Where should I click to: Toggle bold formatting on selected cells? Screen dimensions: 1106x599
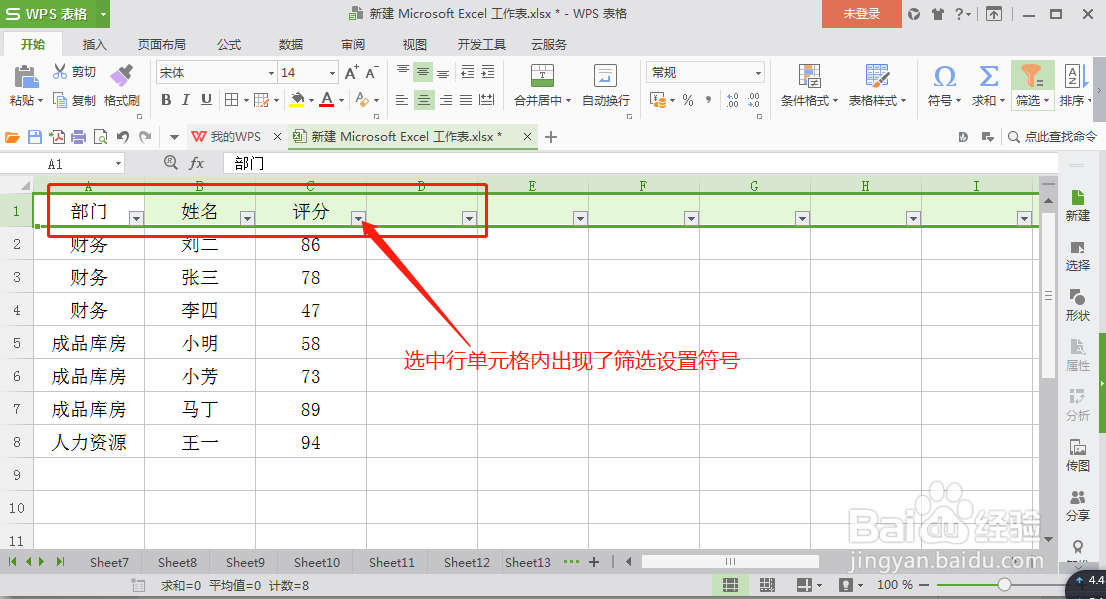point(166,100)
